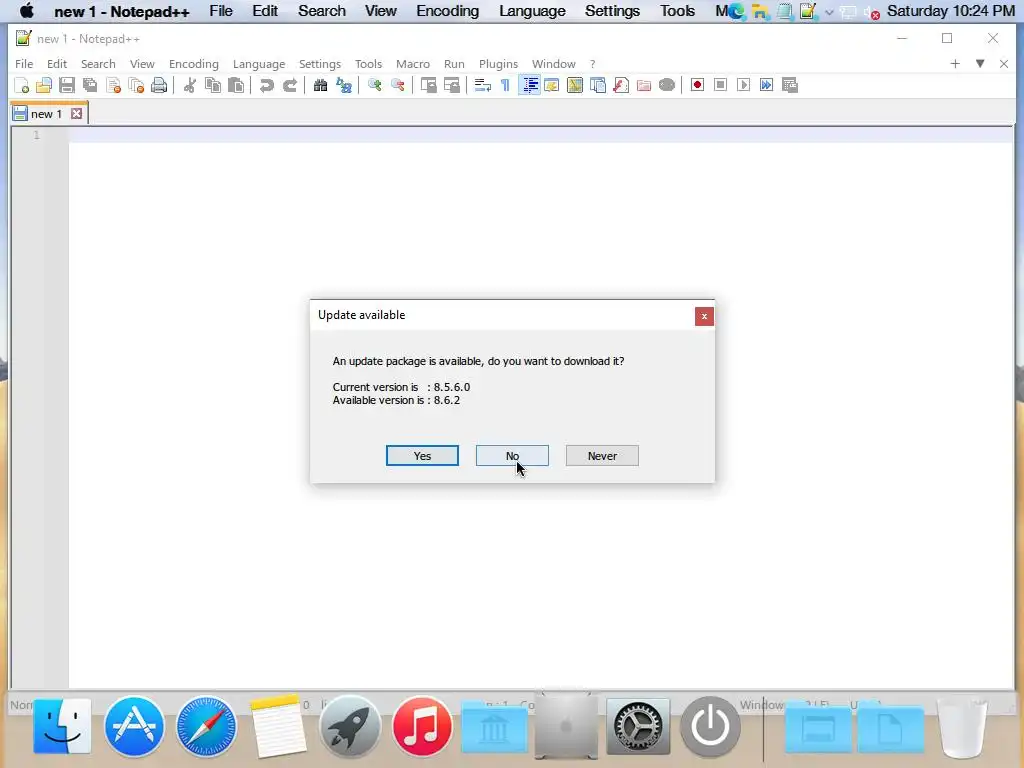The image size is (1024, 768).
Task: Click No in Update available dialog
Action: click(512, 456)
